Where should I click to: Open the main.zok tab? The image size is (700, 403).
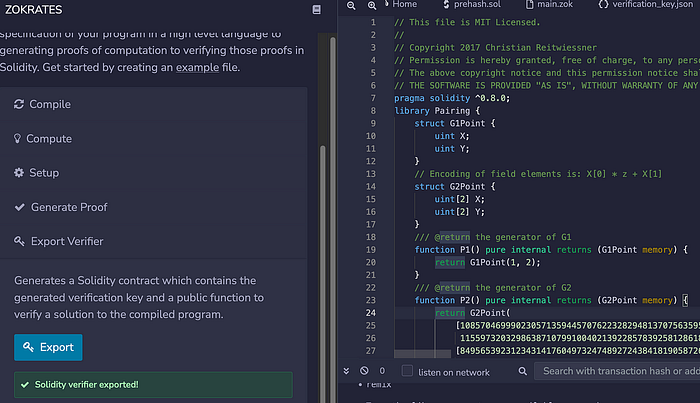(550, 4)
